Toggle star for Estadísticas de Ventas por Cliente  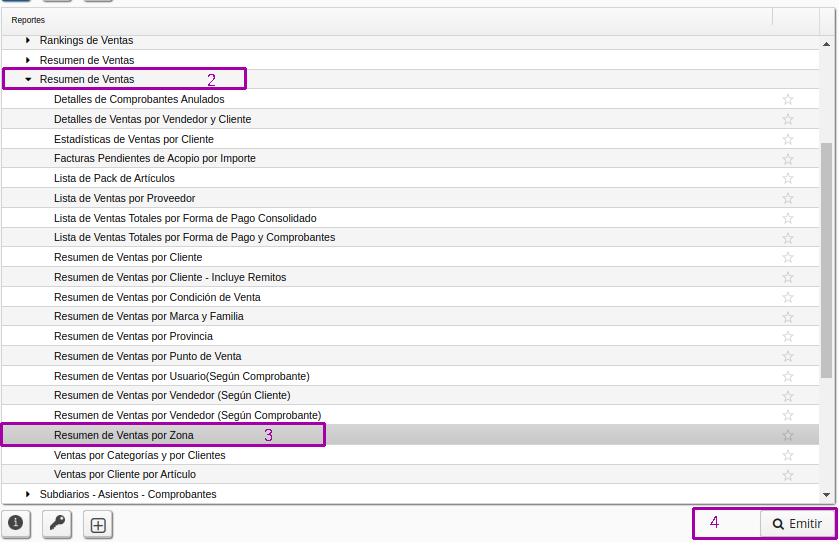pos(788,139)
